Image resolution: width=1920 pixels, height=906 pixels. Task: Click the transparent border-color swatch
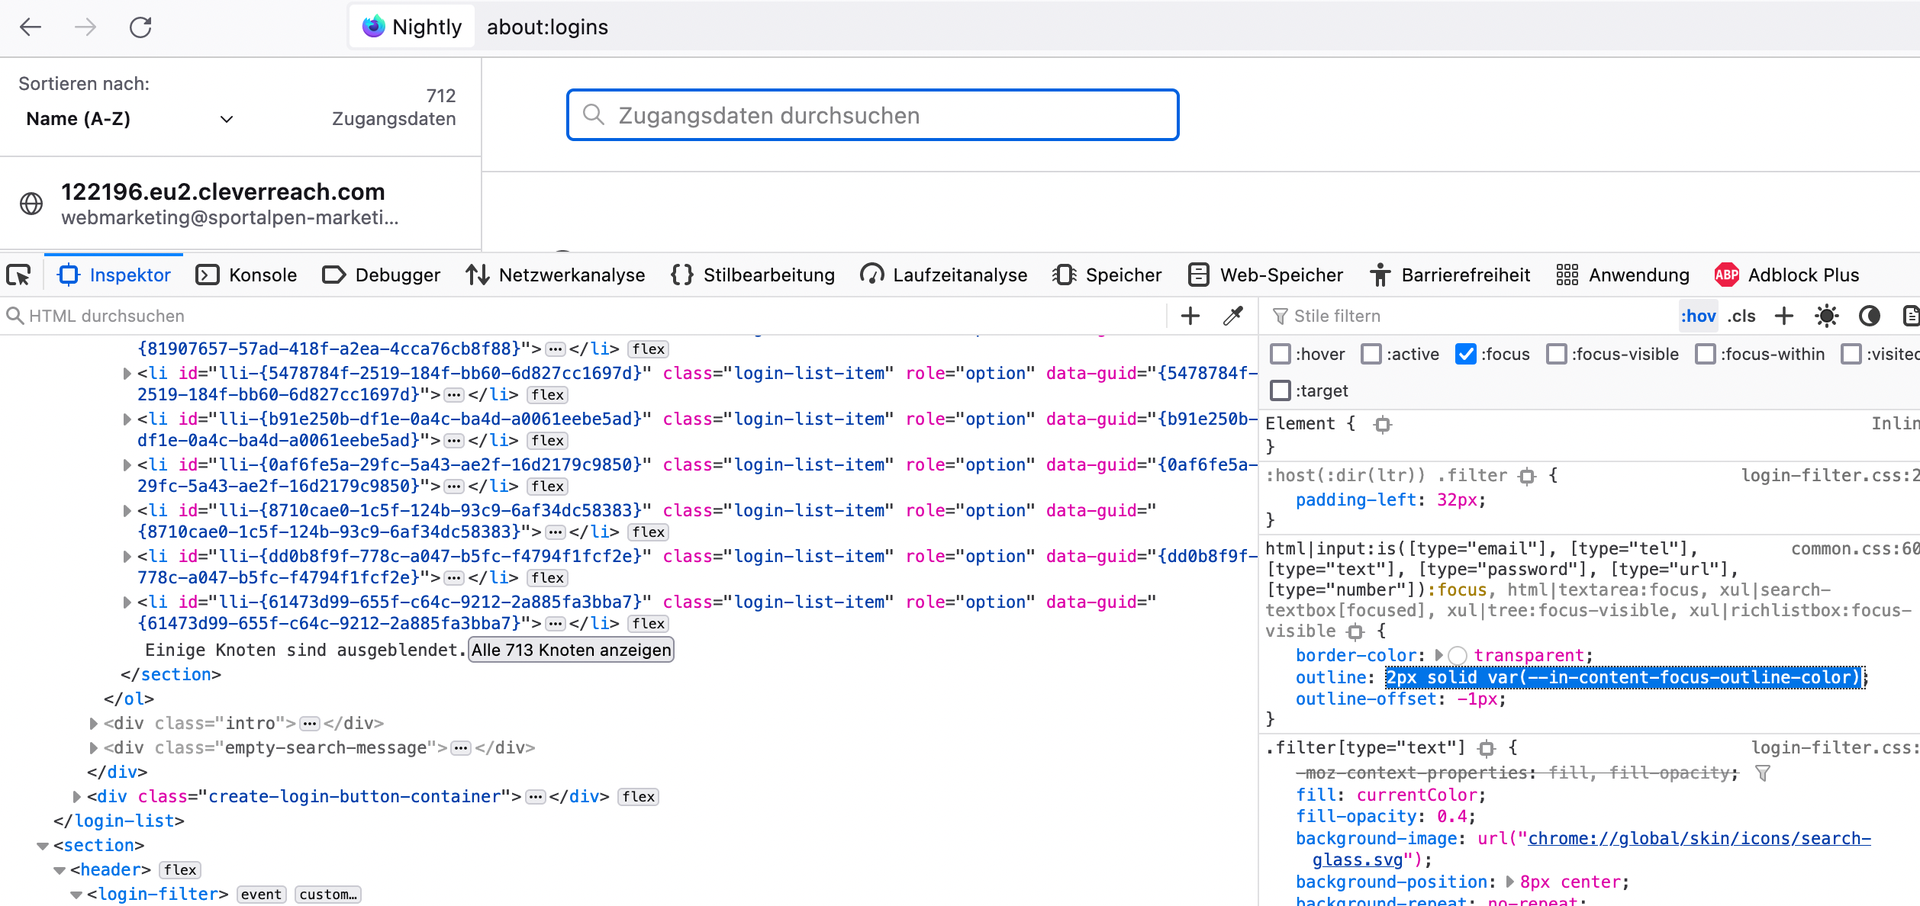click(1458, 656)
